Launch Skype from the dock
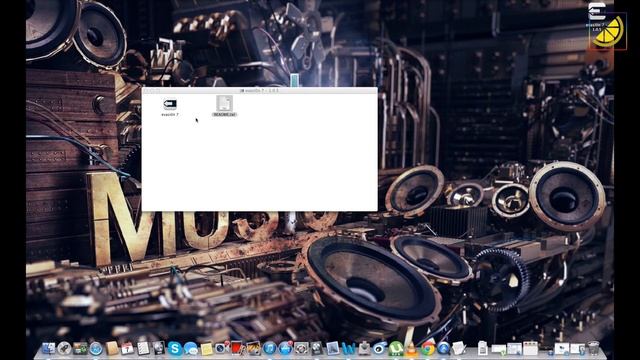The image size is (640, 360). (175, 349)
